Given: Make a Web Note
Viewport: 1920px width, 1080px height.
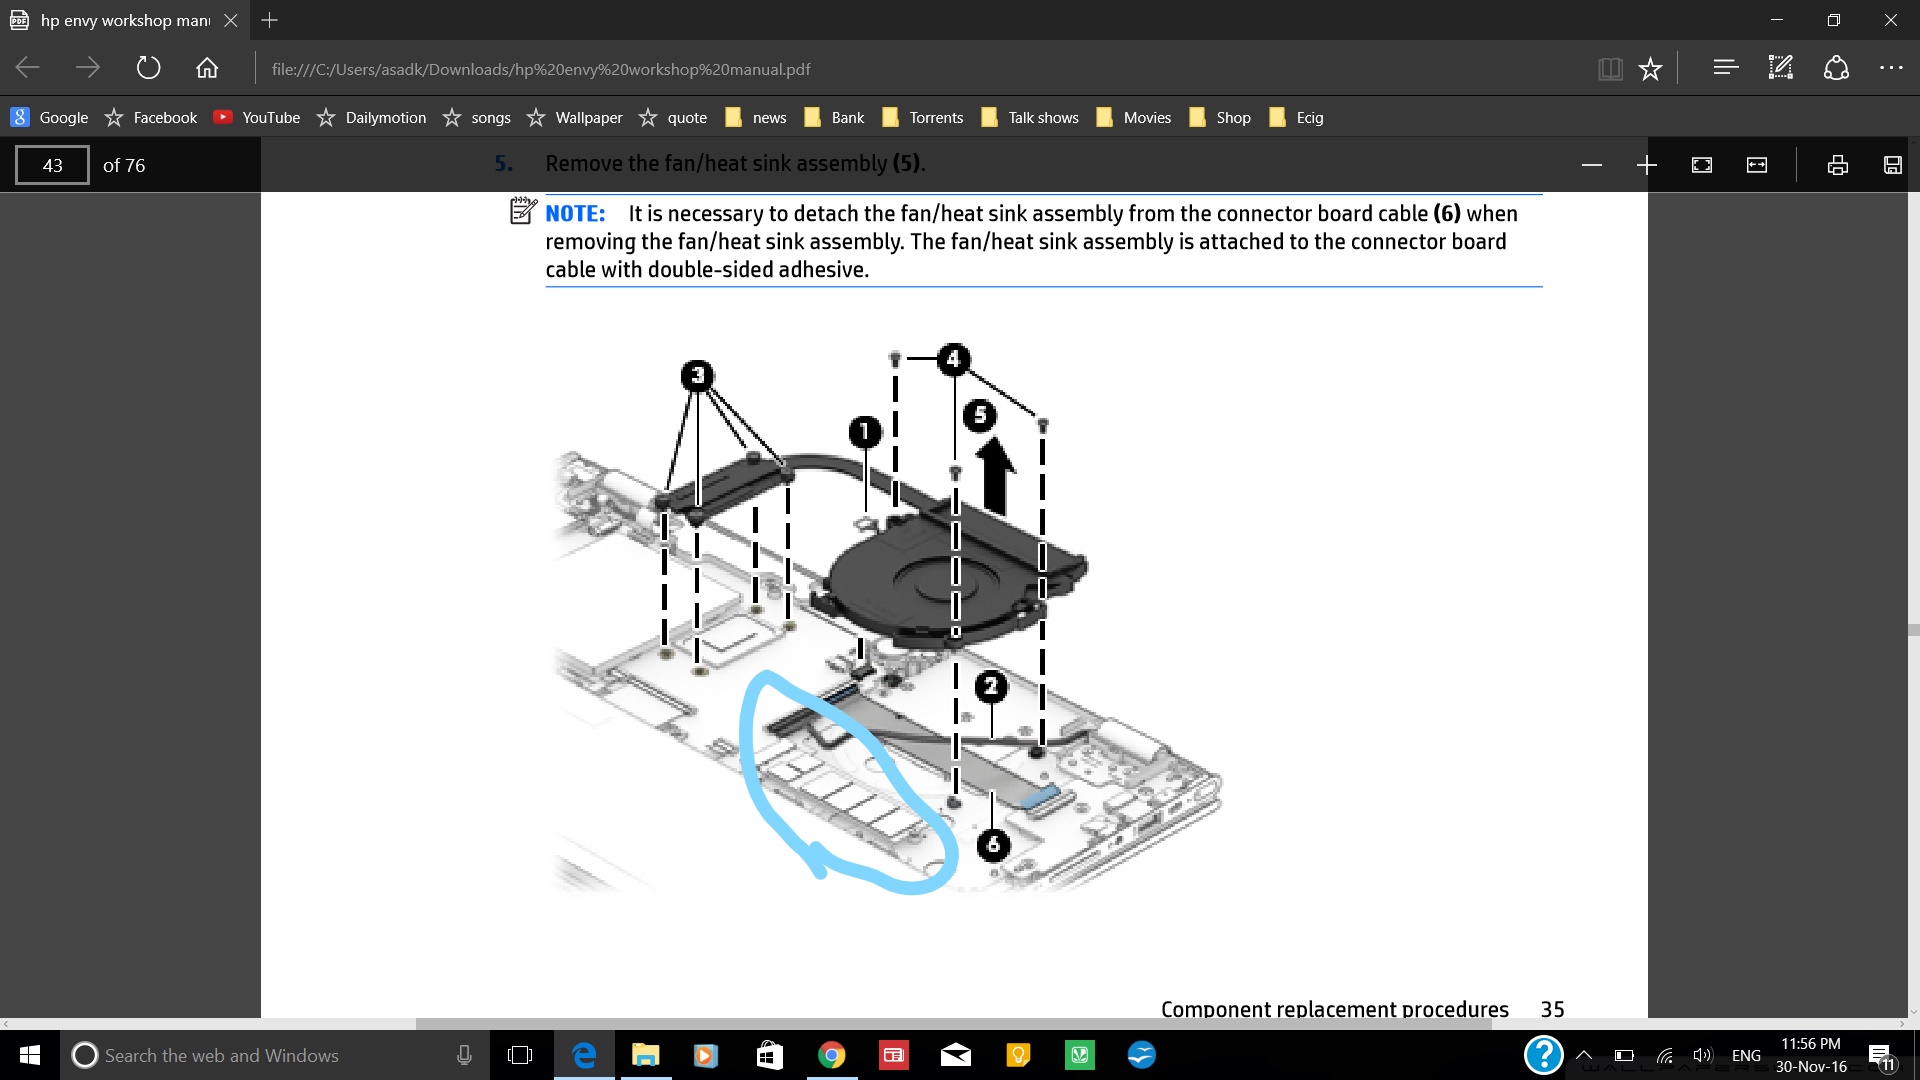Looking at the screenshot, I should coord(1781,68).
